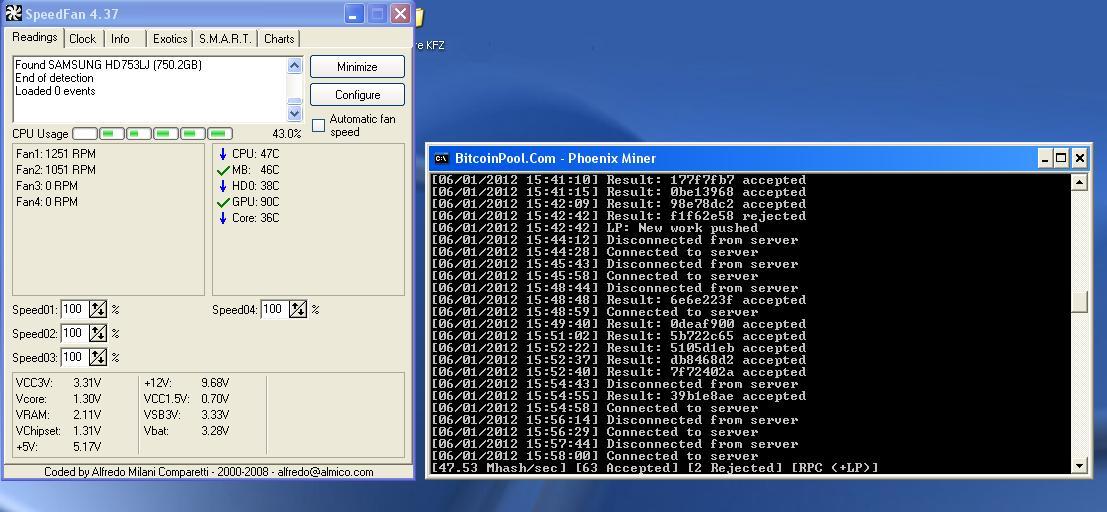The width and height of the screenshot is (1107, 512).
Task: Focus the Speed03 percentage field
Action: point(75,357)
